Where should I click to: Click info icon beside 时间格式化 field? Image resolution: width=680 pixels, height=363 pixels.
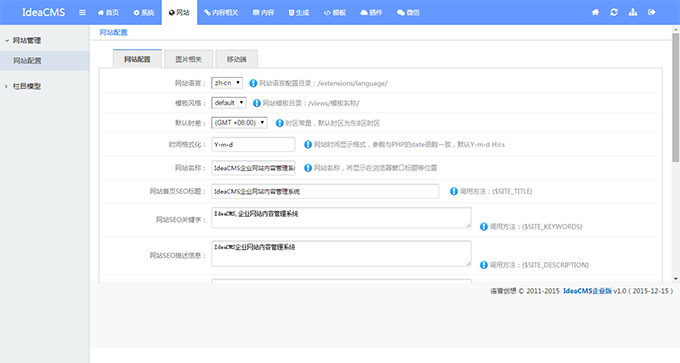pyautogui.click(x=308, y=144)
